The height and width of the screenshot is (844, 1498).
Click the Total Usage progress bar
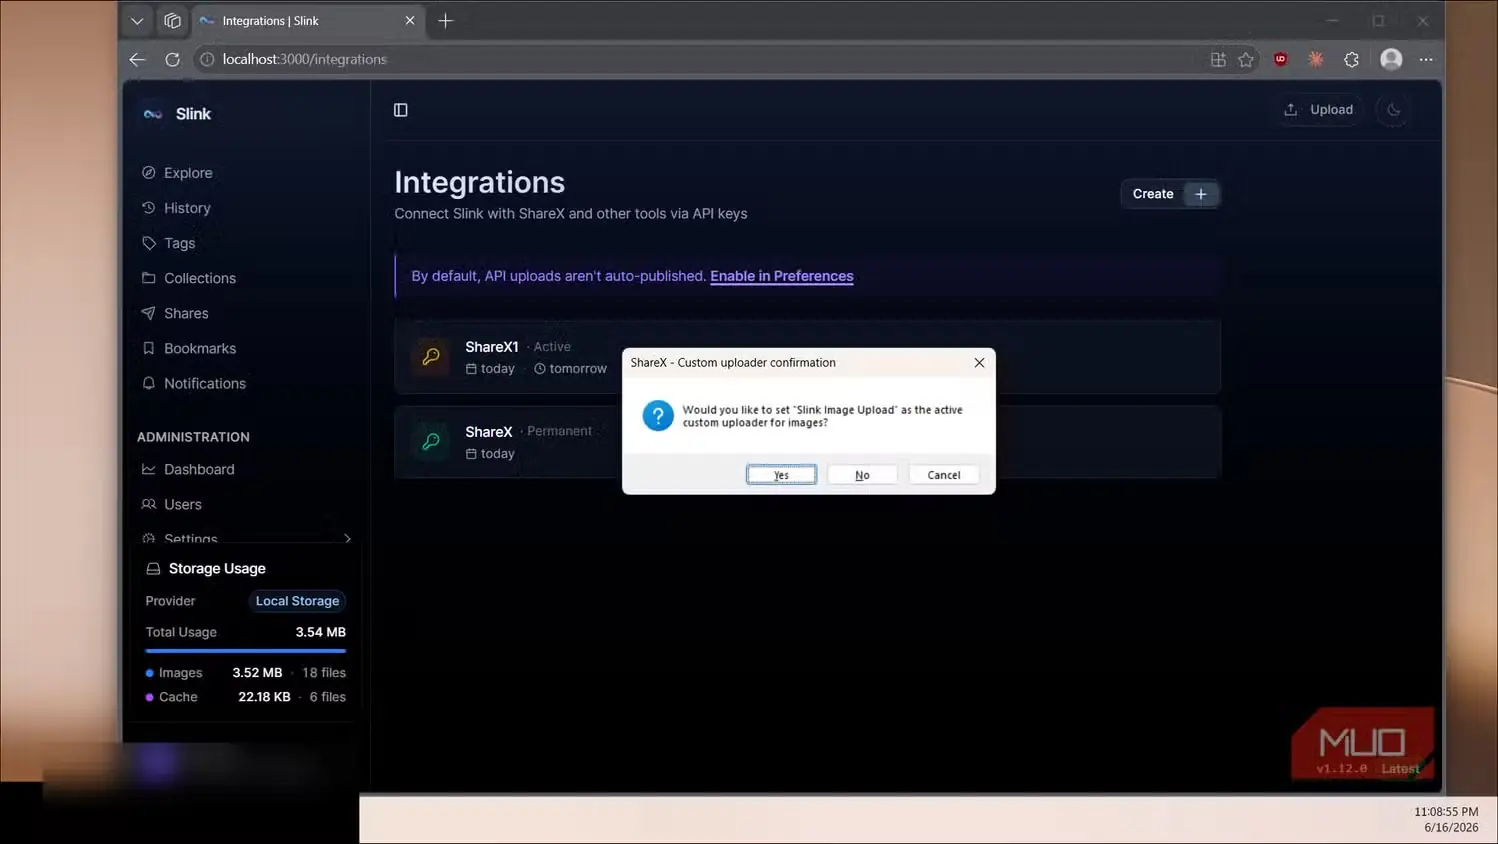(x=246, y=651)
